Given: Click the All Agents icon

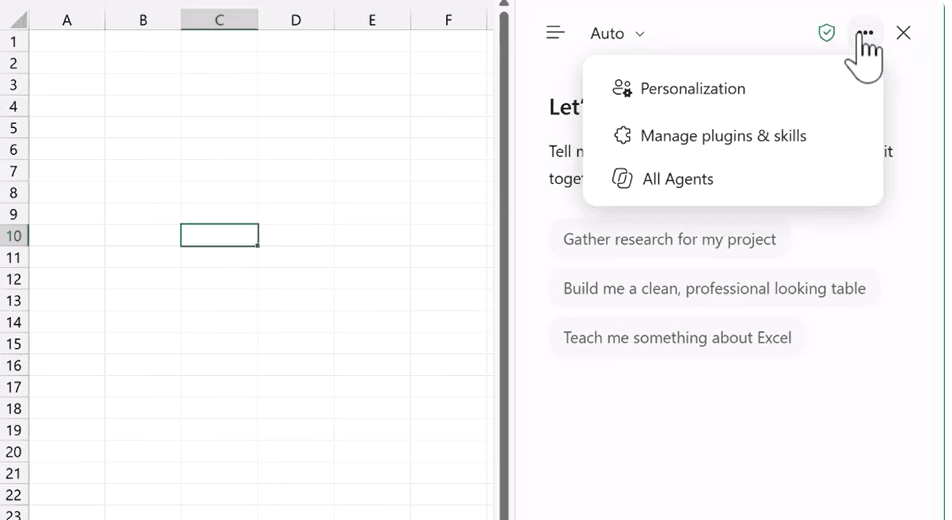Looking at the screenshot, I should (622, 179).
